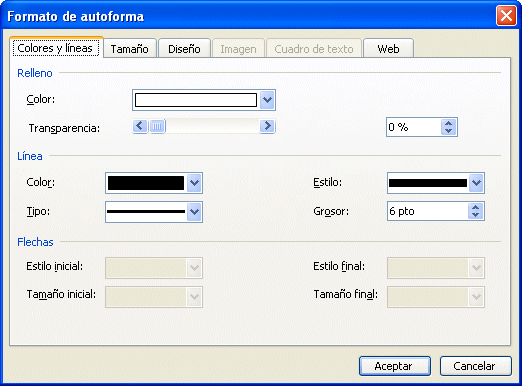Increase transparency with the spinner up arrow
This screenshot has height=386, width=522.
(449, 123)
